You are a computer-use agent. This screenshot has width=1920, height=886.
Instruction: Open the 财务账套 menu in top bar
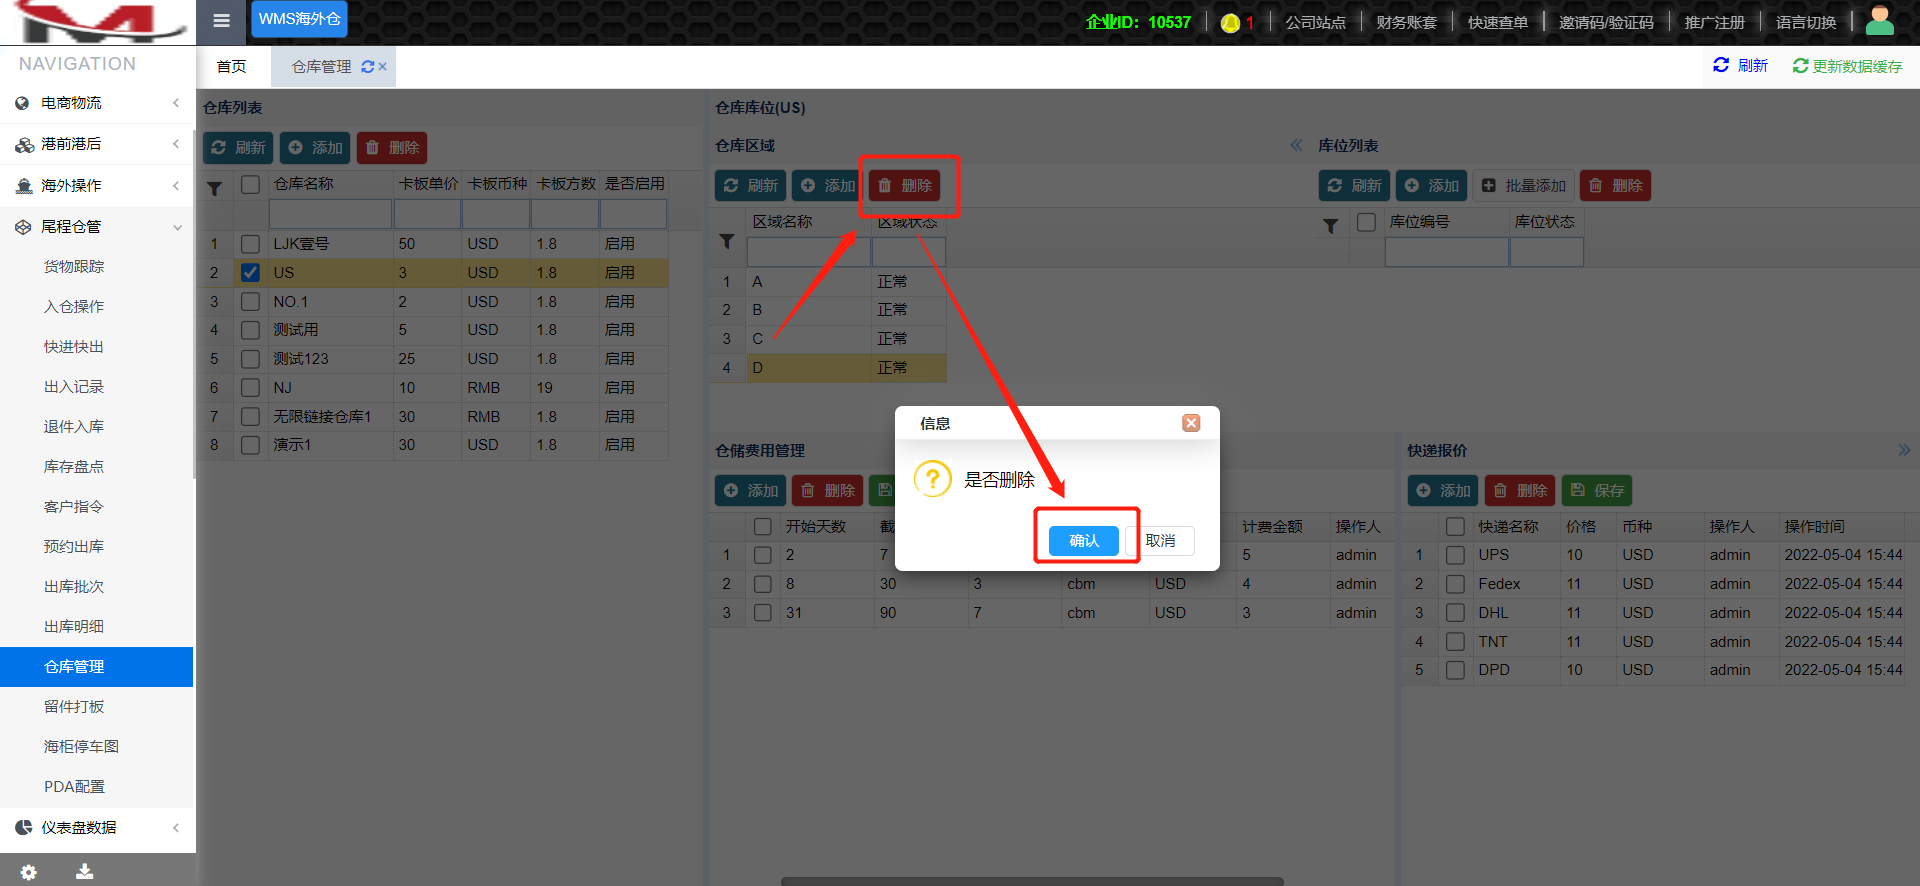tap(1406, 22)
